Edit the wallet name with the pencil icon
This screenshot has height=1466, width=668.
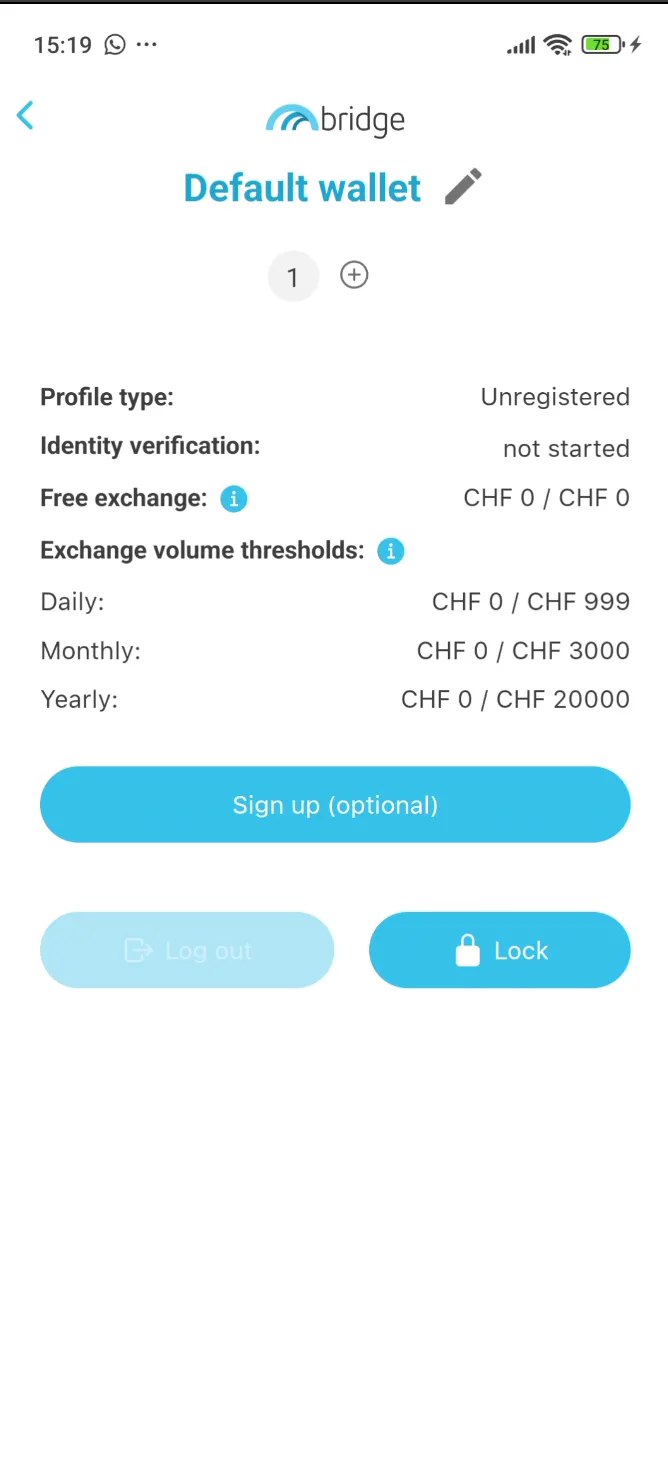[463, 186]
